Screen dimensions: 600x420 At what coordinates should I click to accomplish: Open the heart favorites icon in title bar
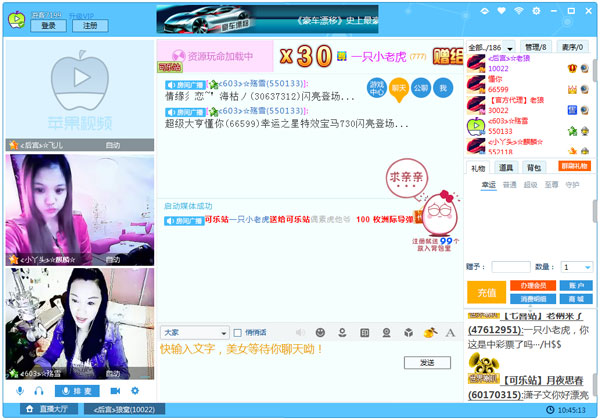pos(501,11)
